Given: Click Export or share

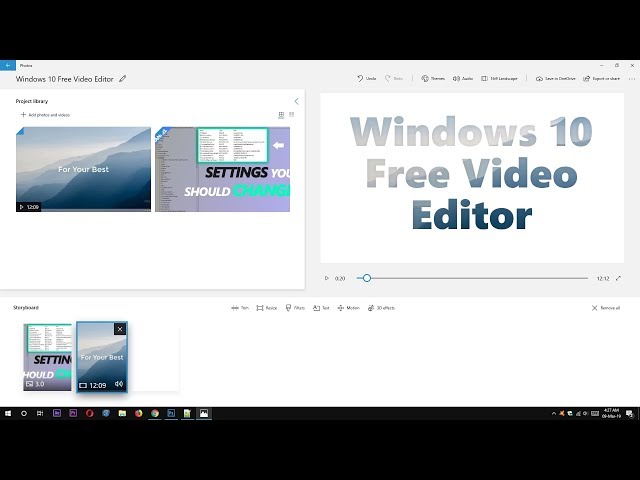Looking at the screenshot, I should pyautogui.click(x=602, y=78).
